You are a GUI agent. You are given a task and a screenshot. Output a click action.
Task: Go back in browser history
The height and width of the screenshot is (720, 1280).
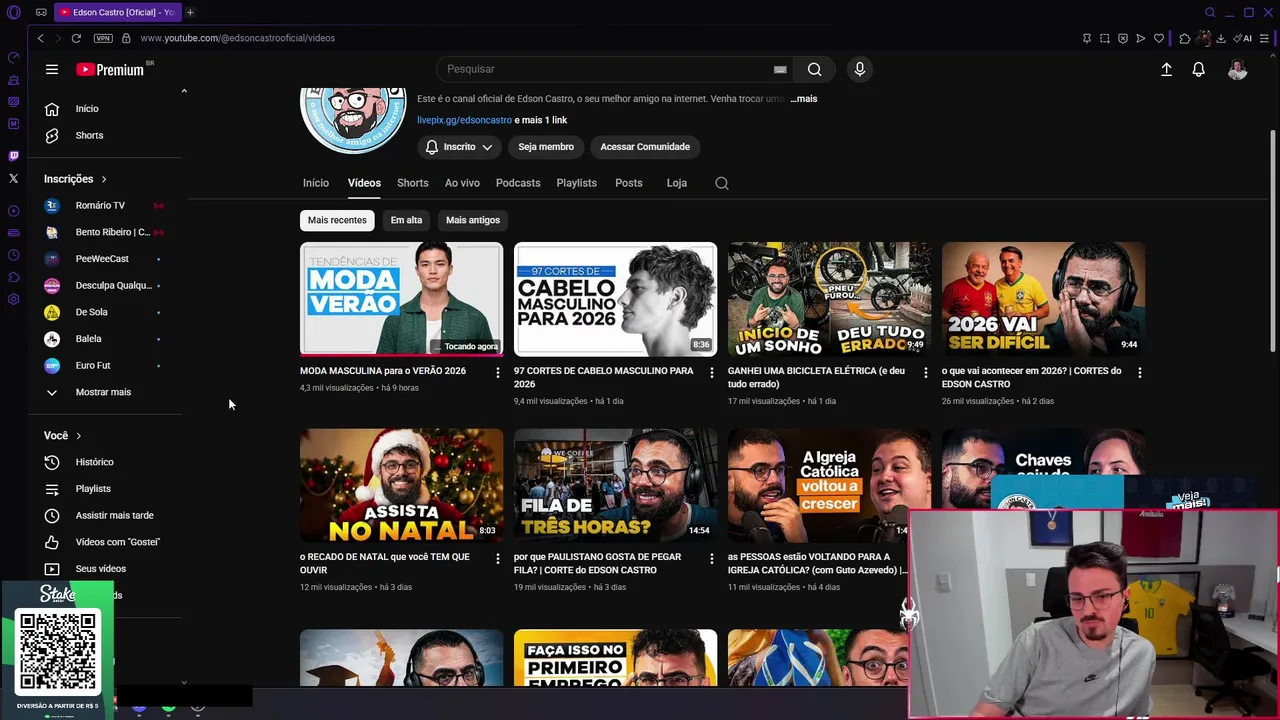(40, 38)
